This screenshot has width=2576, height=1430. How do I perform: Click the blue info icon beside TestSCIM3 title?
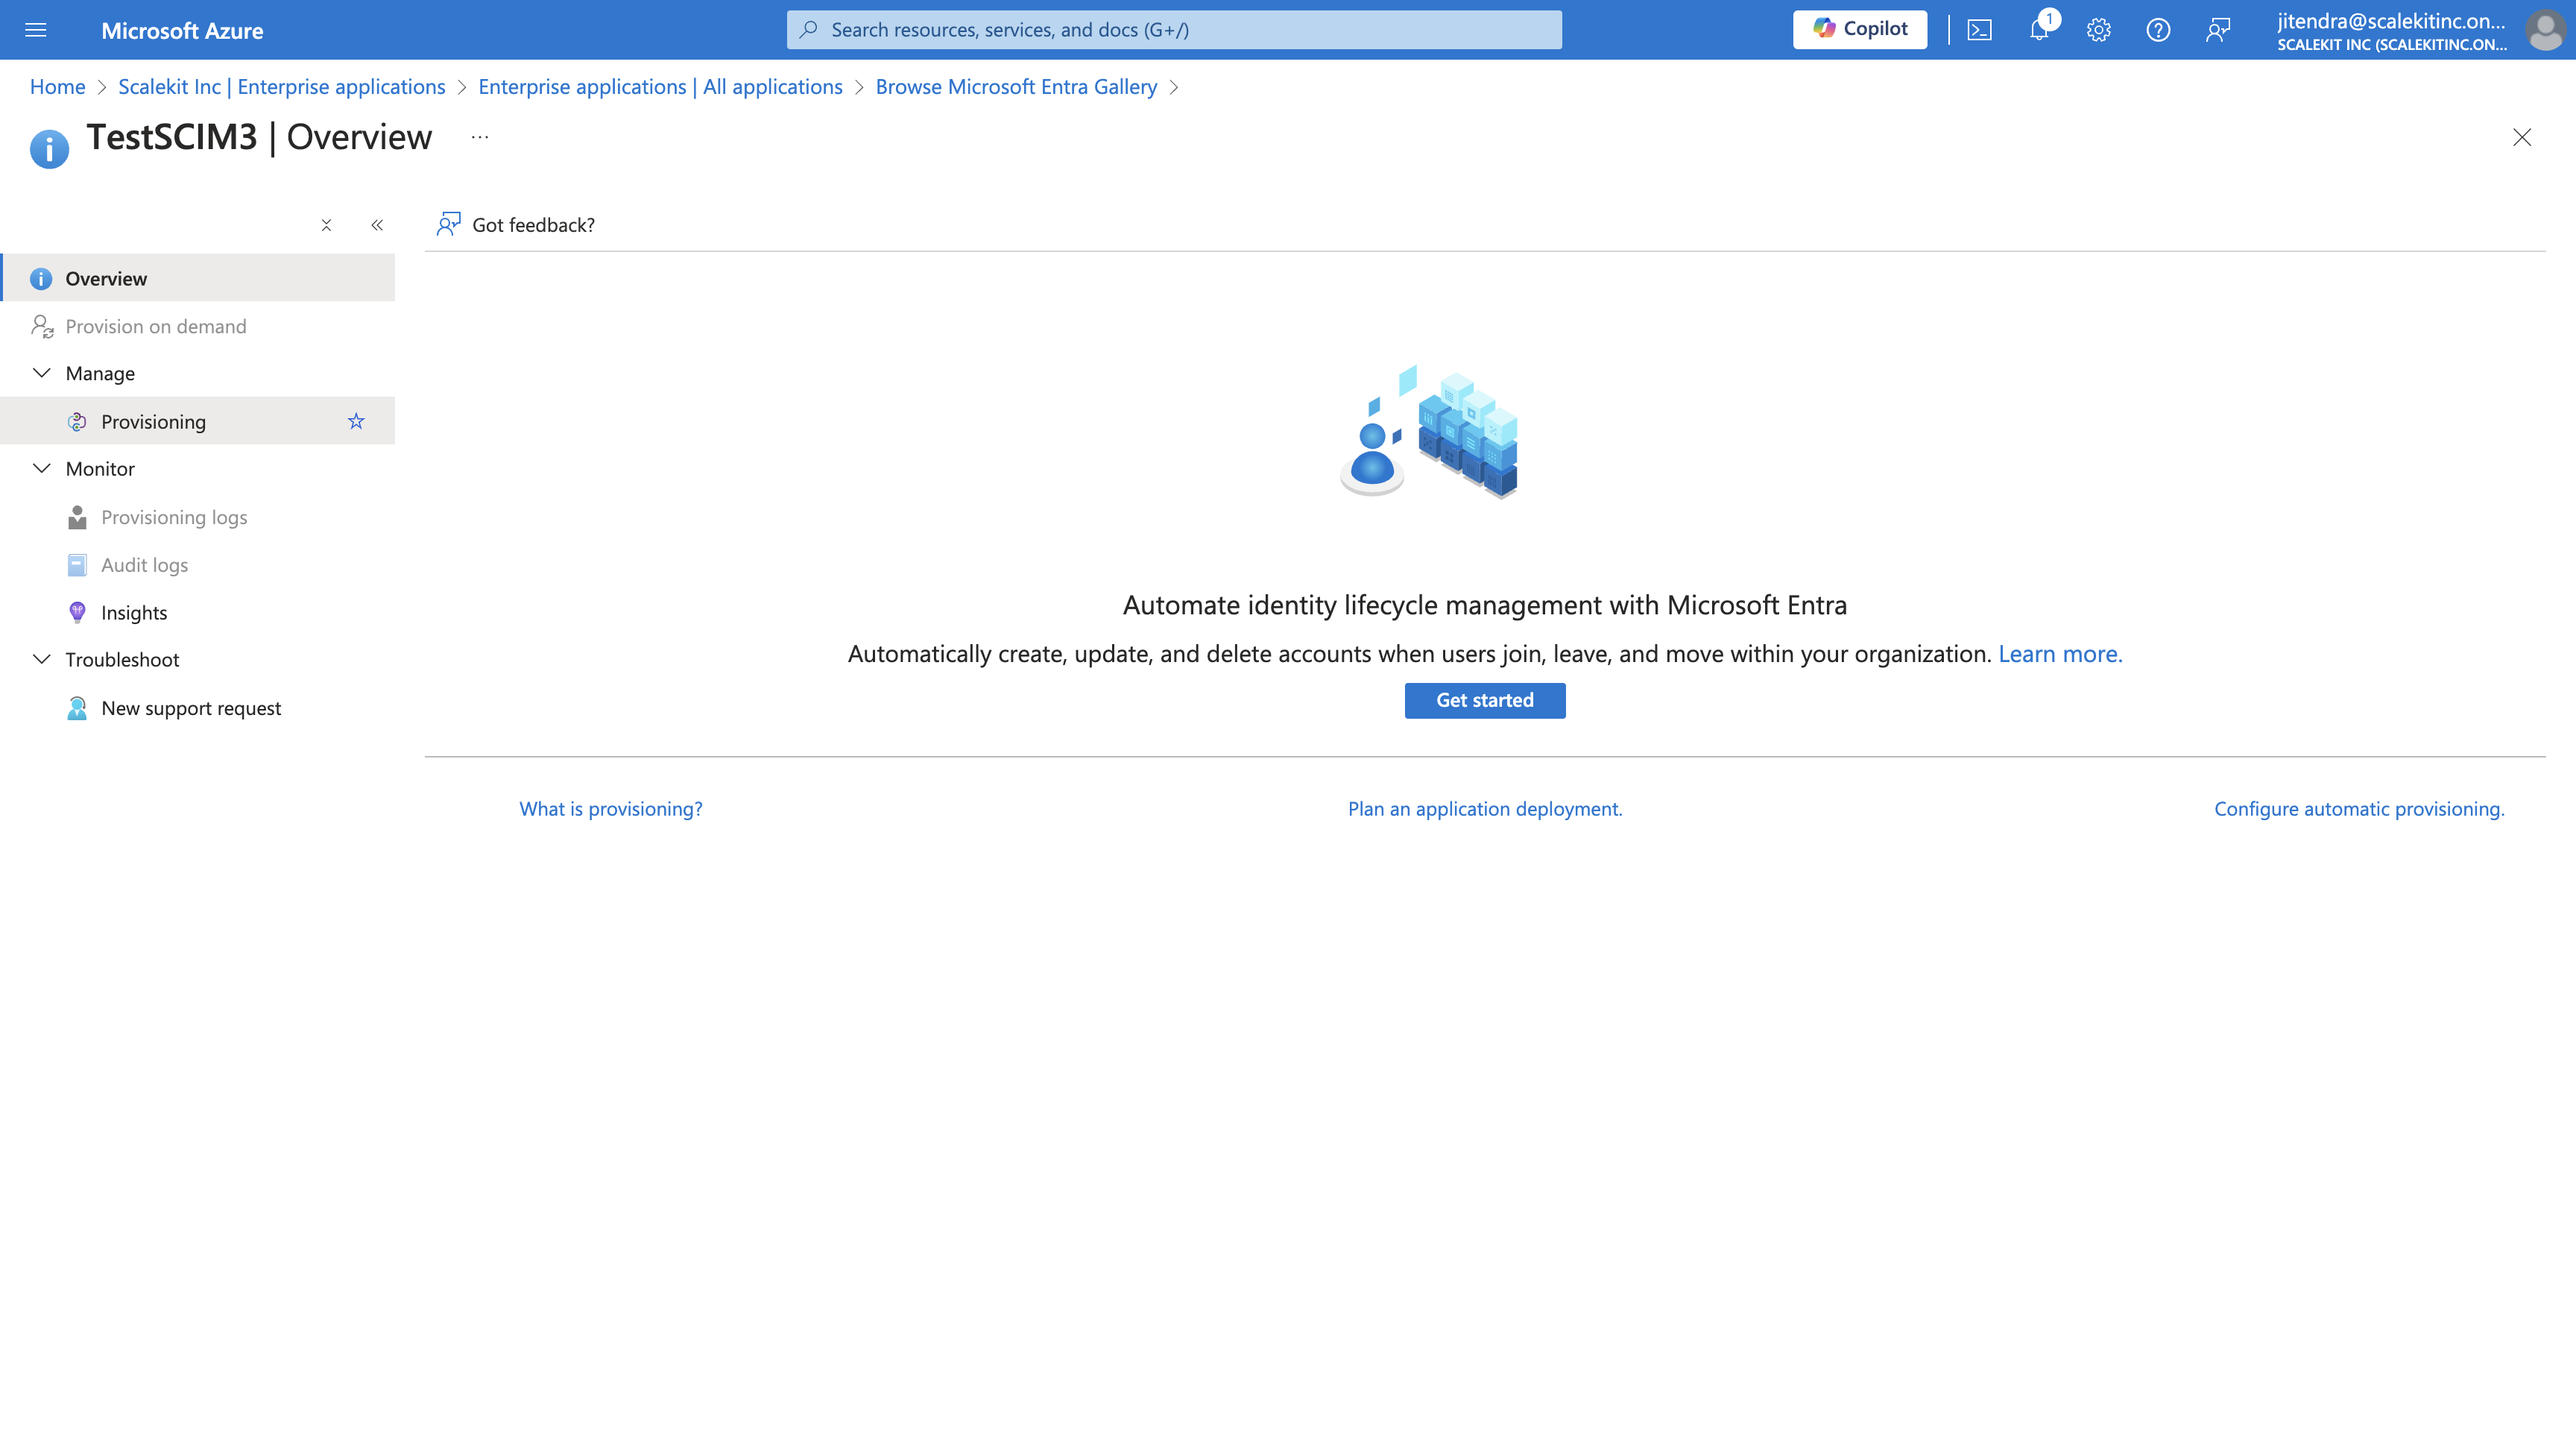(x=49, y=149)
